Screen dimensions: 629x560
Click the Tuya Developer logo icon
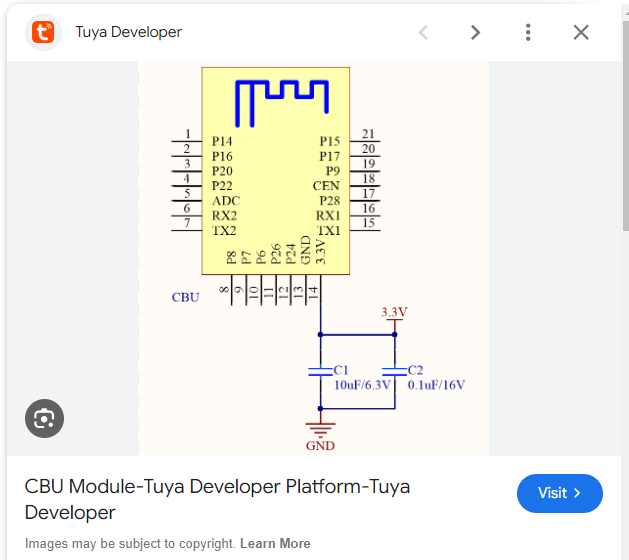coord(43,32)
